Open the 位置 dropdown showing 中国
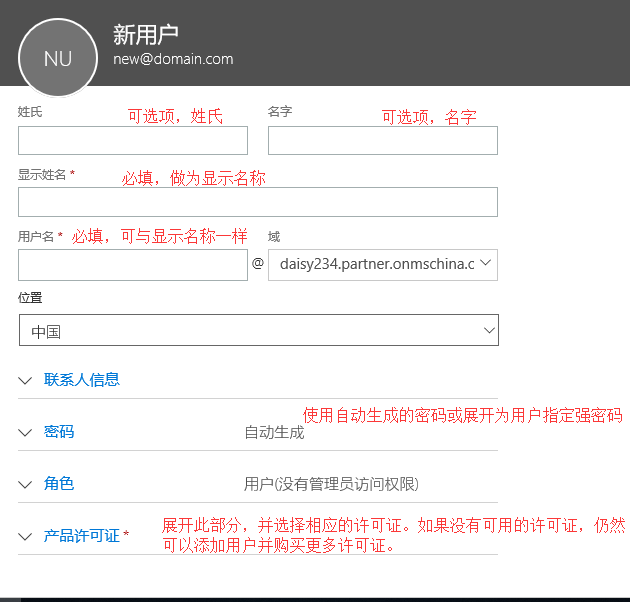 (258, 330)
